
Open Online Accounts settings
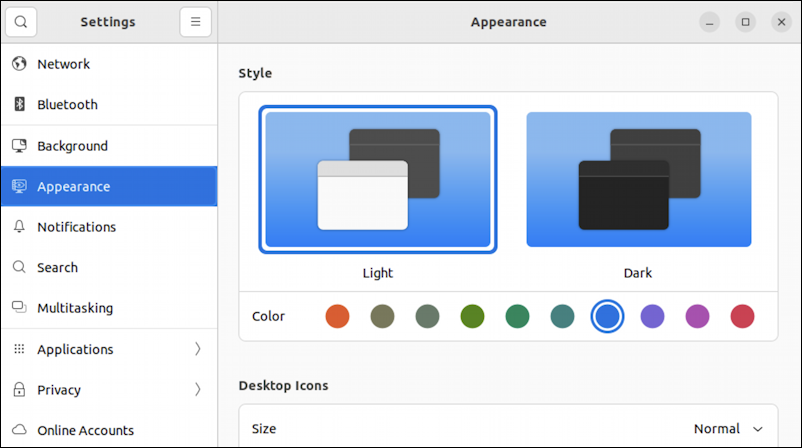click(109, 430)
